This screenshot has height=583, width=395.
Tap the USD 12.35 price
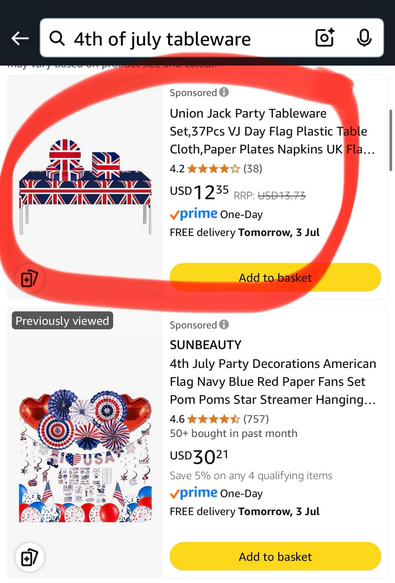199,192
